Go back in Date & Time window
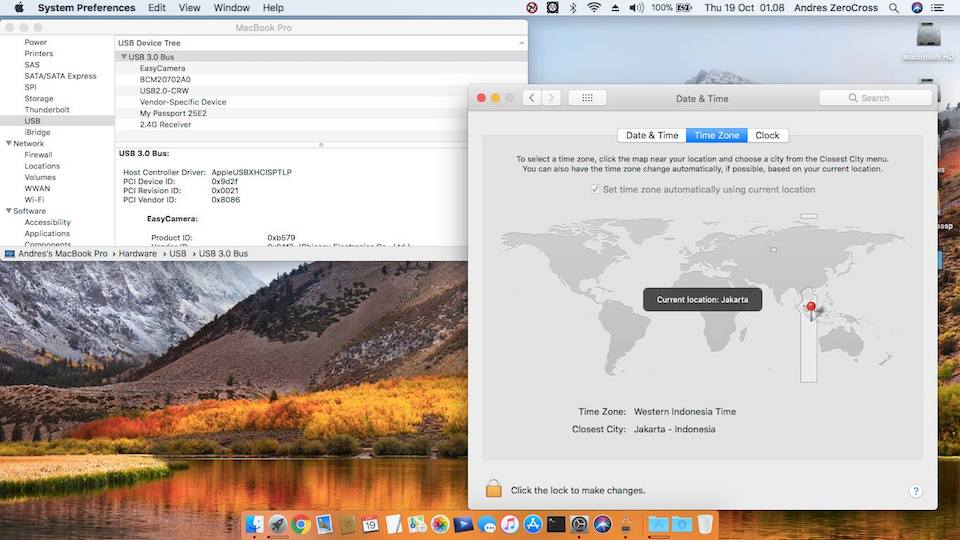960x540 pixels. [x=531, y=98]
